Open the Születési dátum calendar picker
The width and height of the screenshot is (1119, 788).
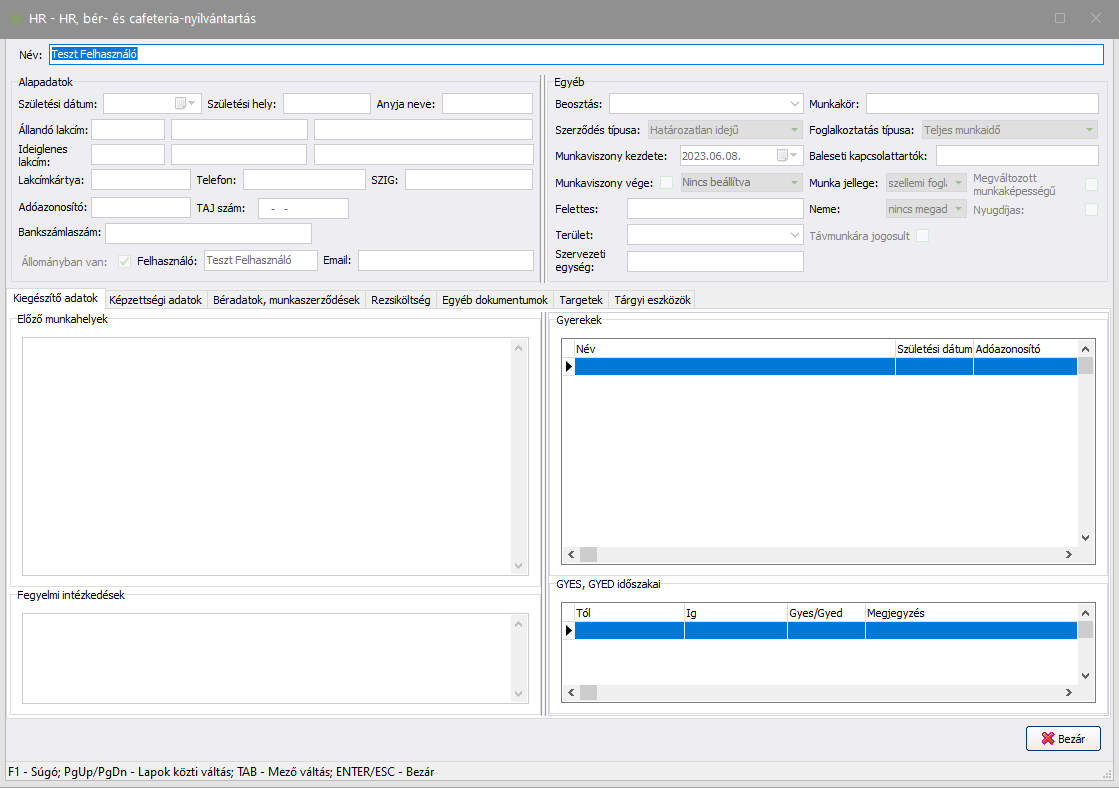click(x=191, y=103)
